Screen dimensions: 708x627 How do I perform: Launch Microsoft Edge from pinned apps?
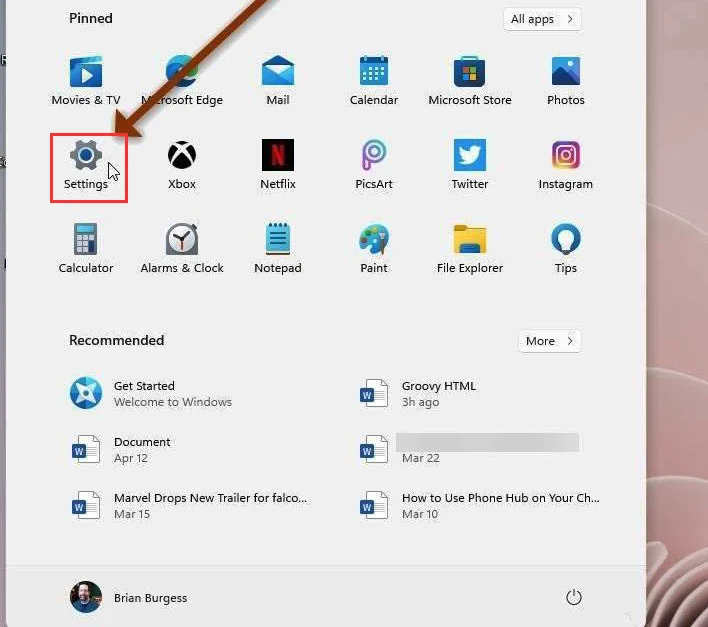[182, 81]
